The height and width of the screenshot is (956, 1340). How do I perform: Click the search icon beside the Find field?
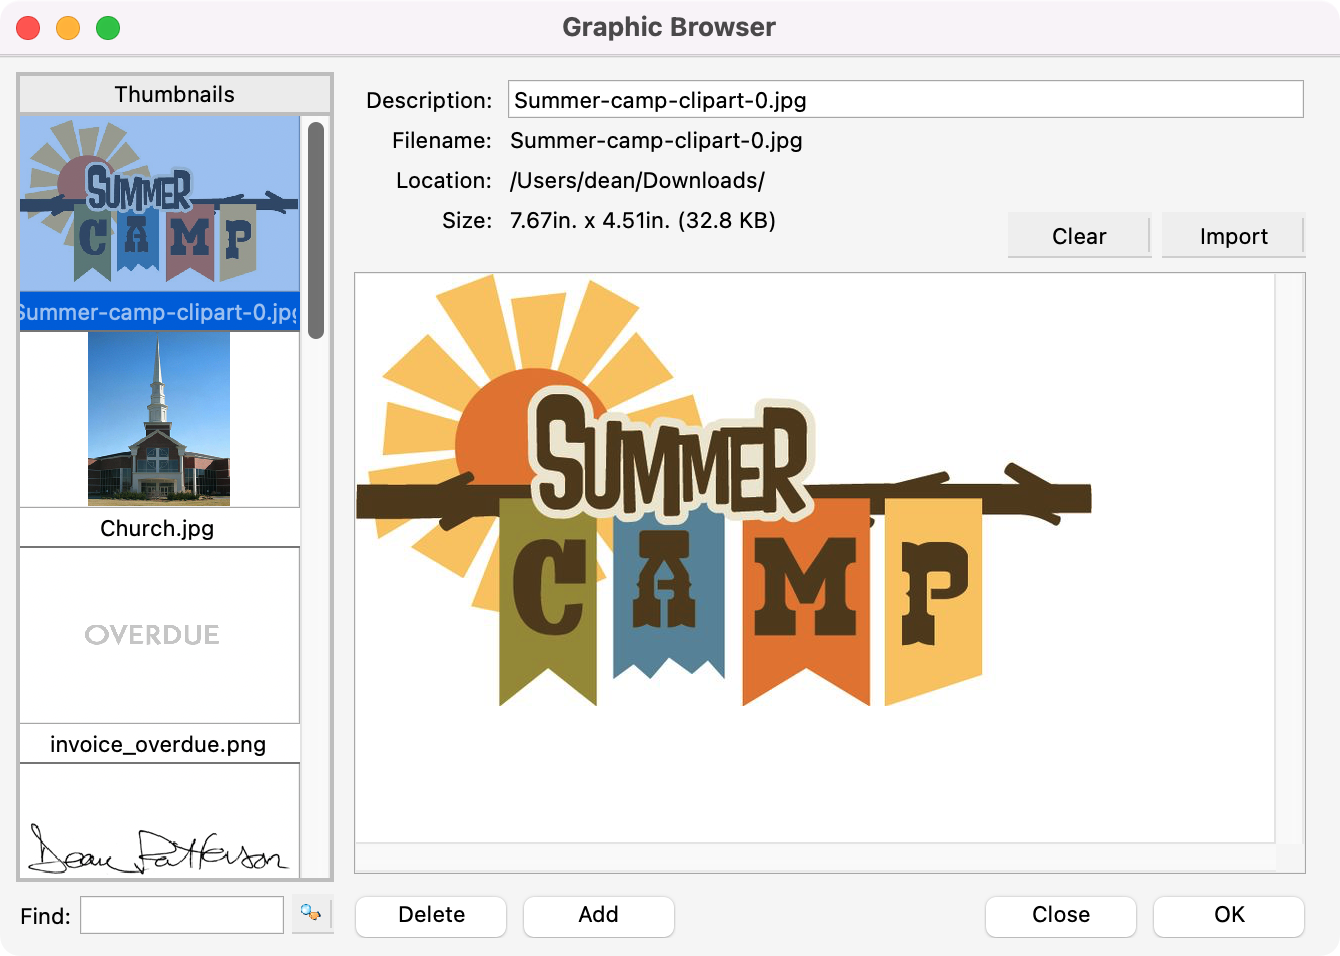click(311, 914)
